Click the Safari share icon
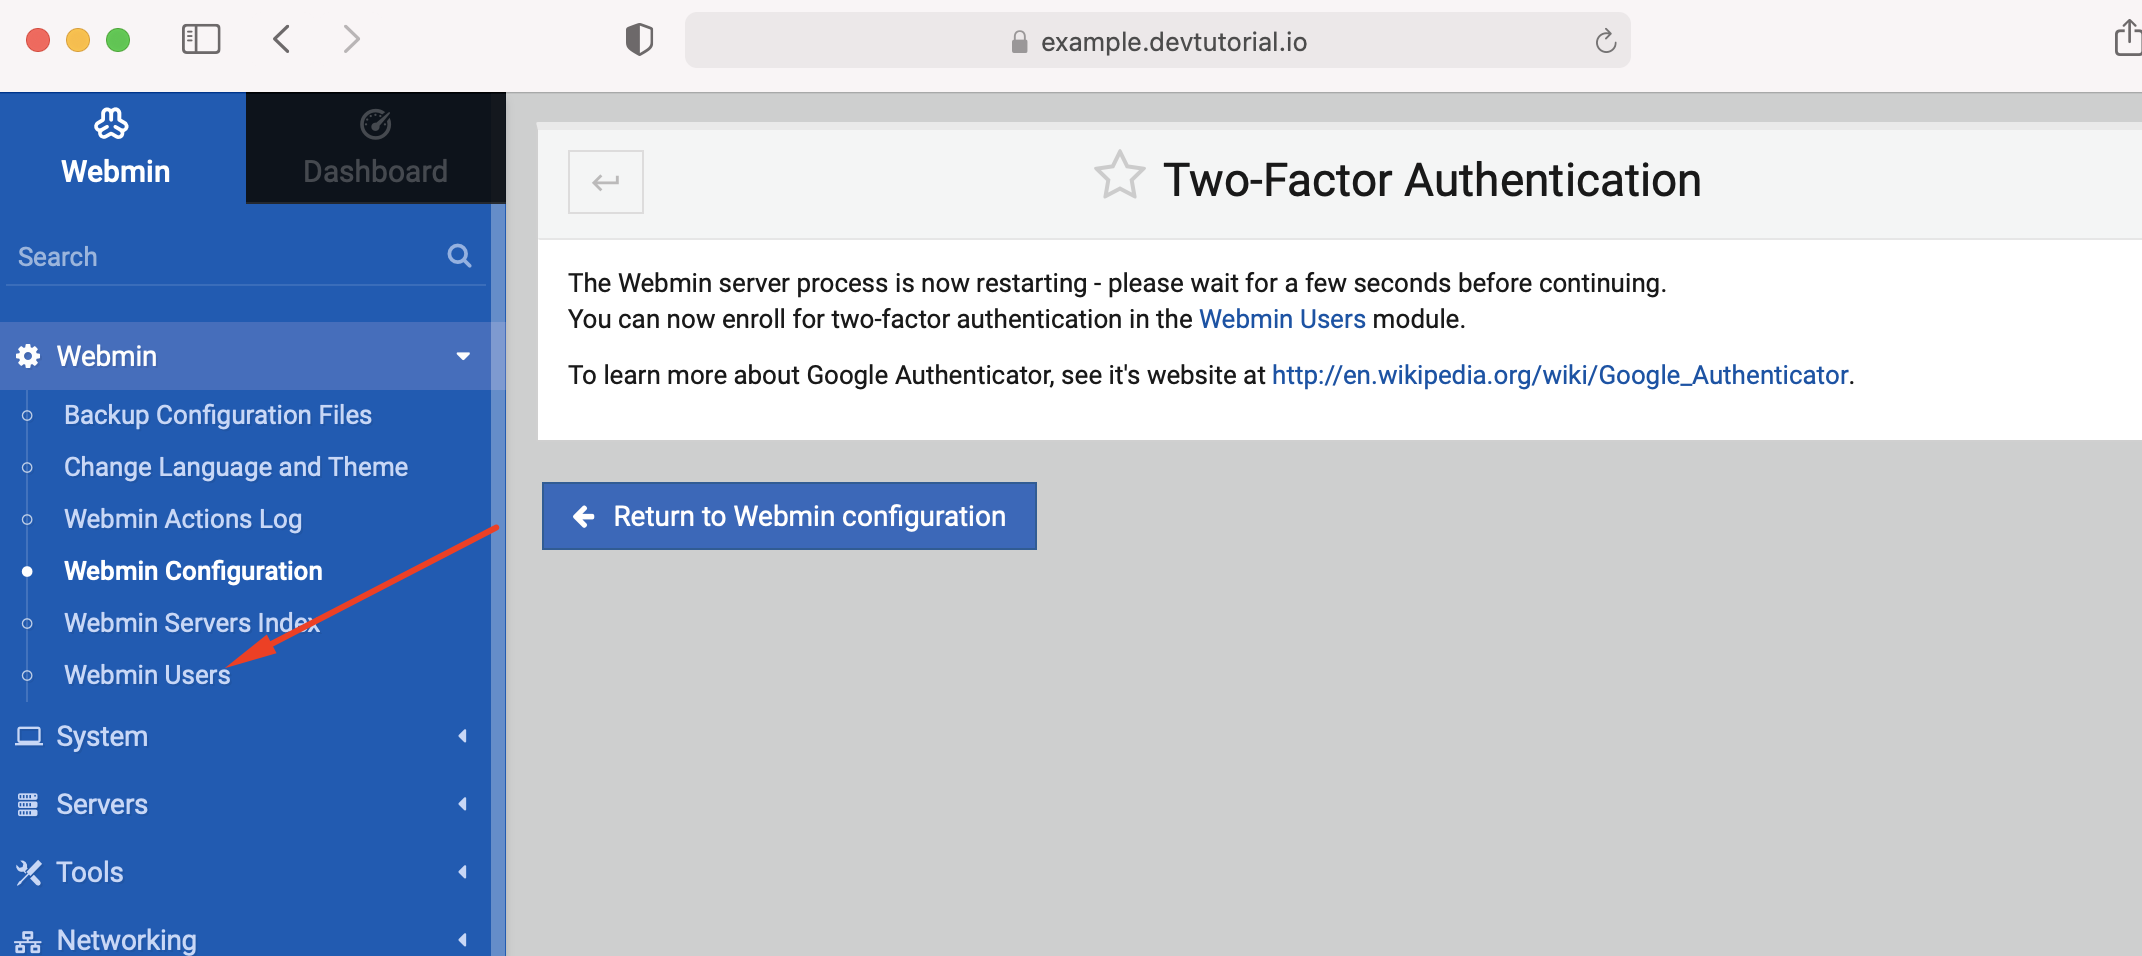 [2128, 38]
